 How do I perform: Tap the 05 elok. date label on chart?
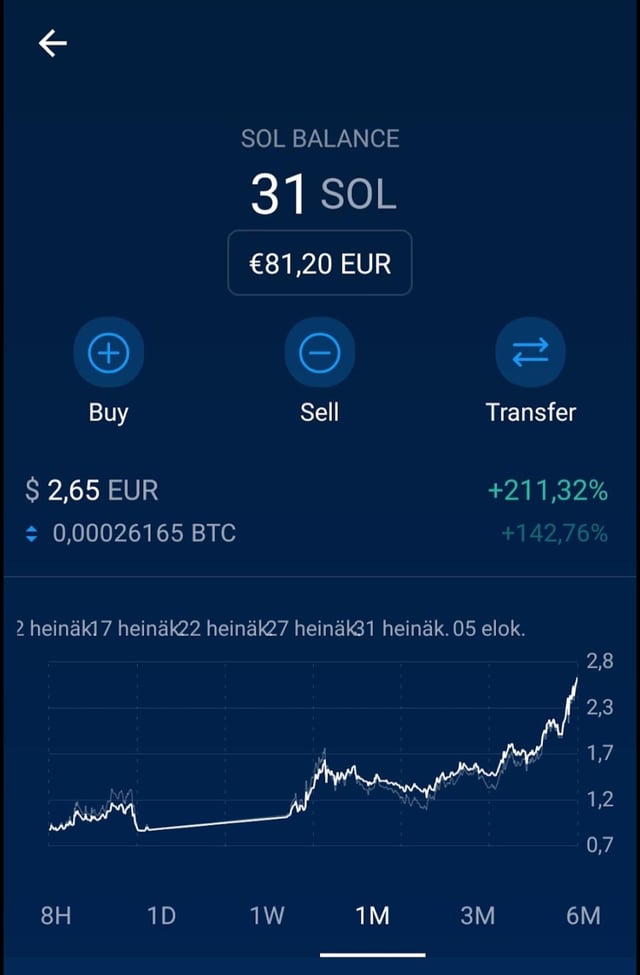[489, 629]
